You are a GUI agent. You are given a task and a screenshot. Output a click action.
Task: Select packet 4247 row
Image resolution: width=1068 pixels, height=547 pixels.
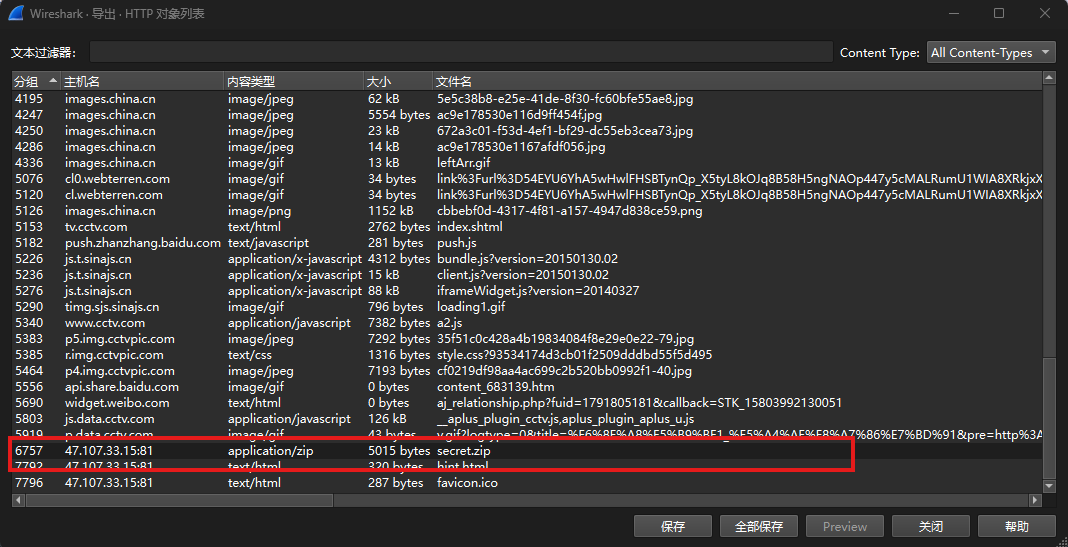(527, 115)
